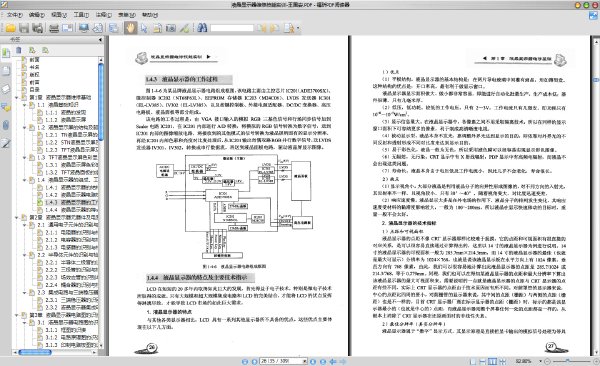The image size is (600, 366).
Task: Collapse the 第1章 bookmark node
Action: pos(17,97)
